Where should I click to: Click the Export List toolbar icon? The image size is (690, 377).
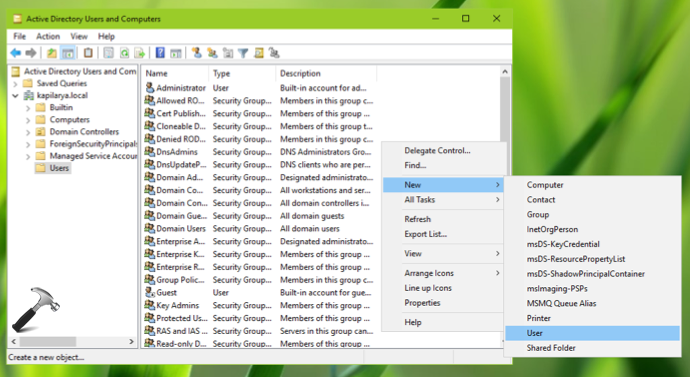(140, 53)
